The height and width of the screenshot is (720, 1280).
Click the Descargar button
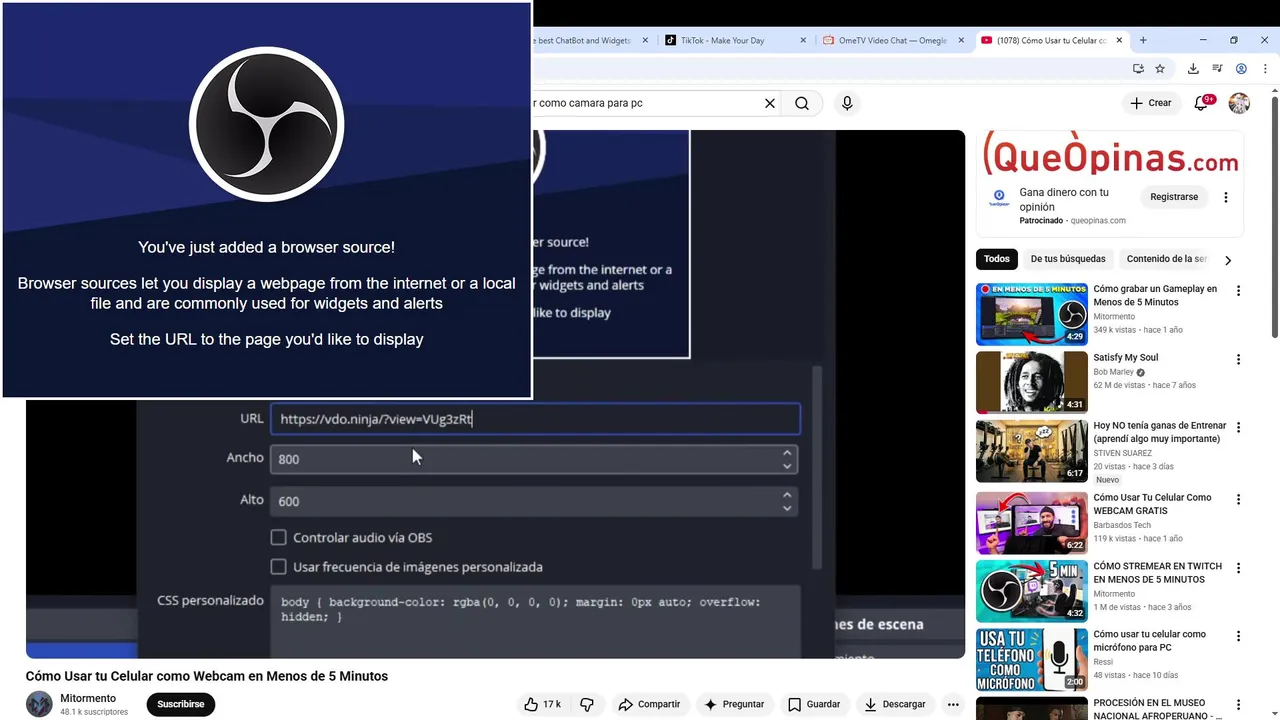click(x=895, y=704)
